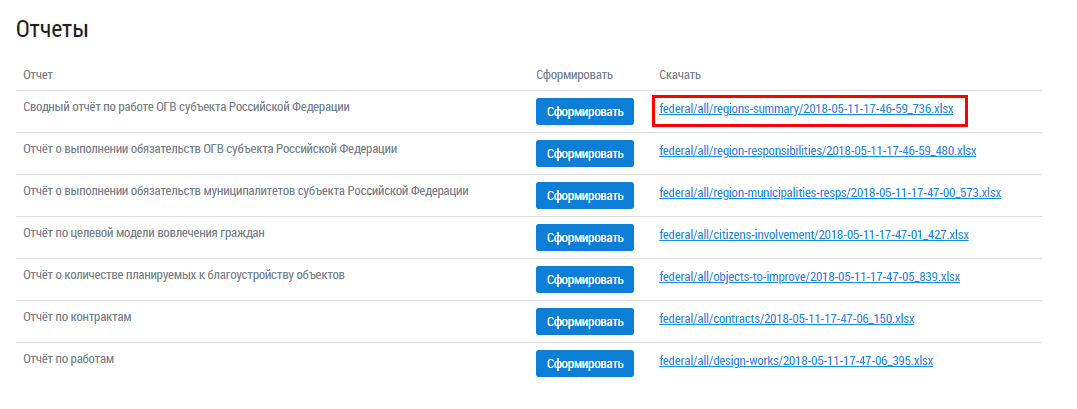
Task: Download contracts xlsx file
Action: 786,319
